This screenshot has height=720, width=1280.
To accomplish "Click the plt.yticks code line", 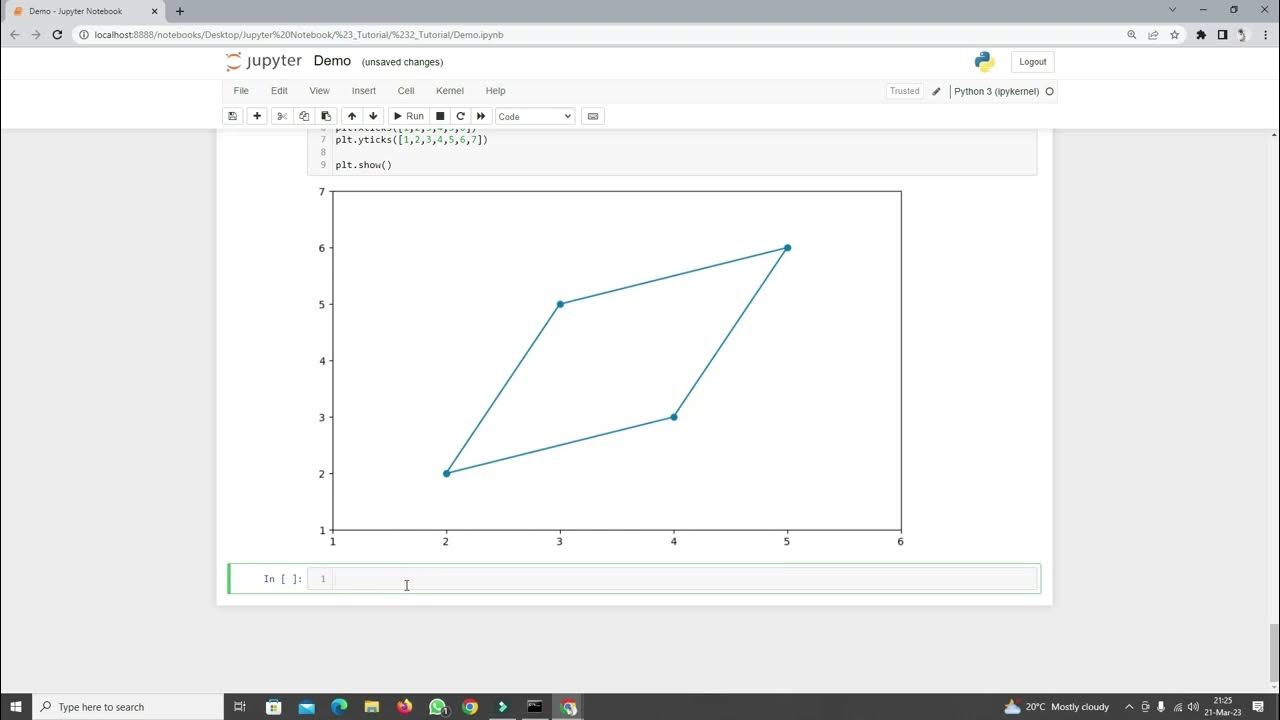I will [411, 140].
